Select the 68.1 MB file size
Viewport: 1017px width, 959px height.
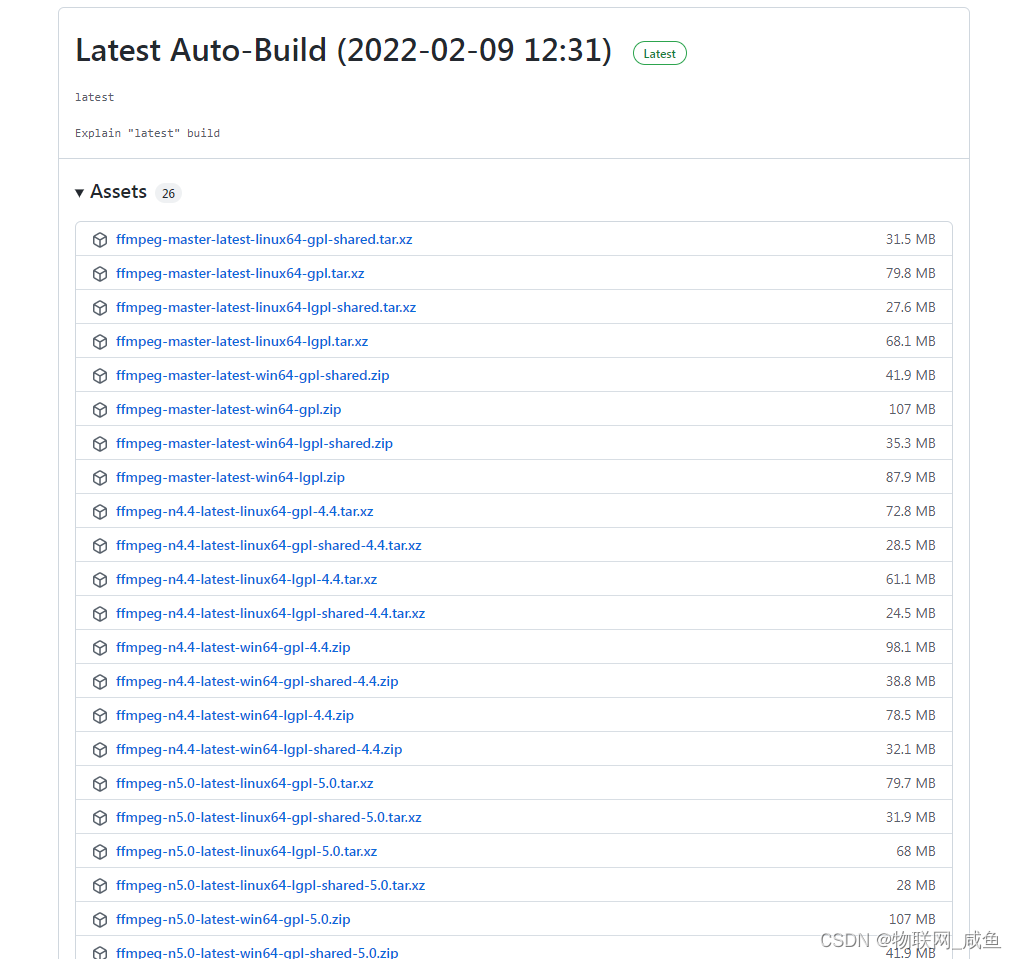(911, 341)
